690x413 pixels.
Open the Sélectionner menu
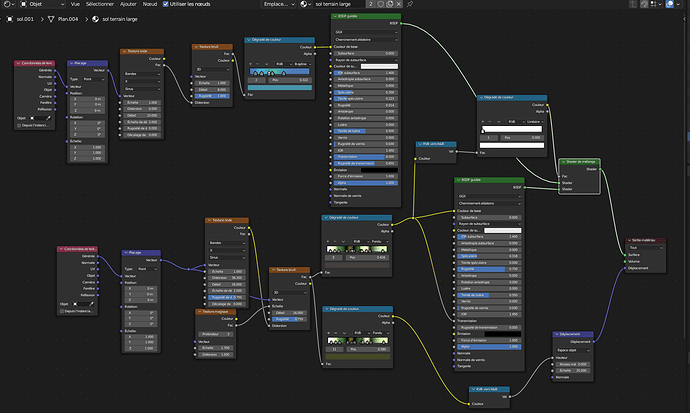pyautogui.click(x=99, y=4)
